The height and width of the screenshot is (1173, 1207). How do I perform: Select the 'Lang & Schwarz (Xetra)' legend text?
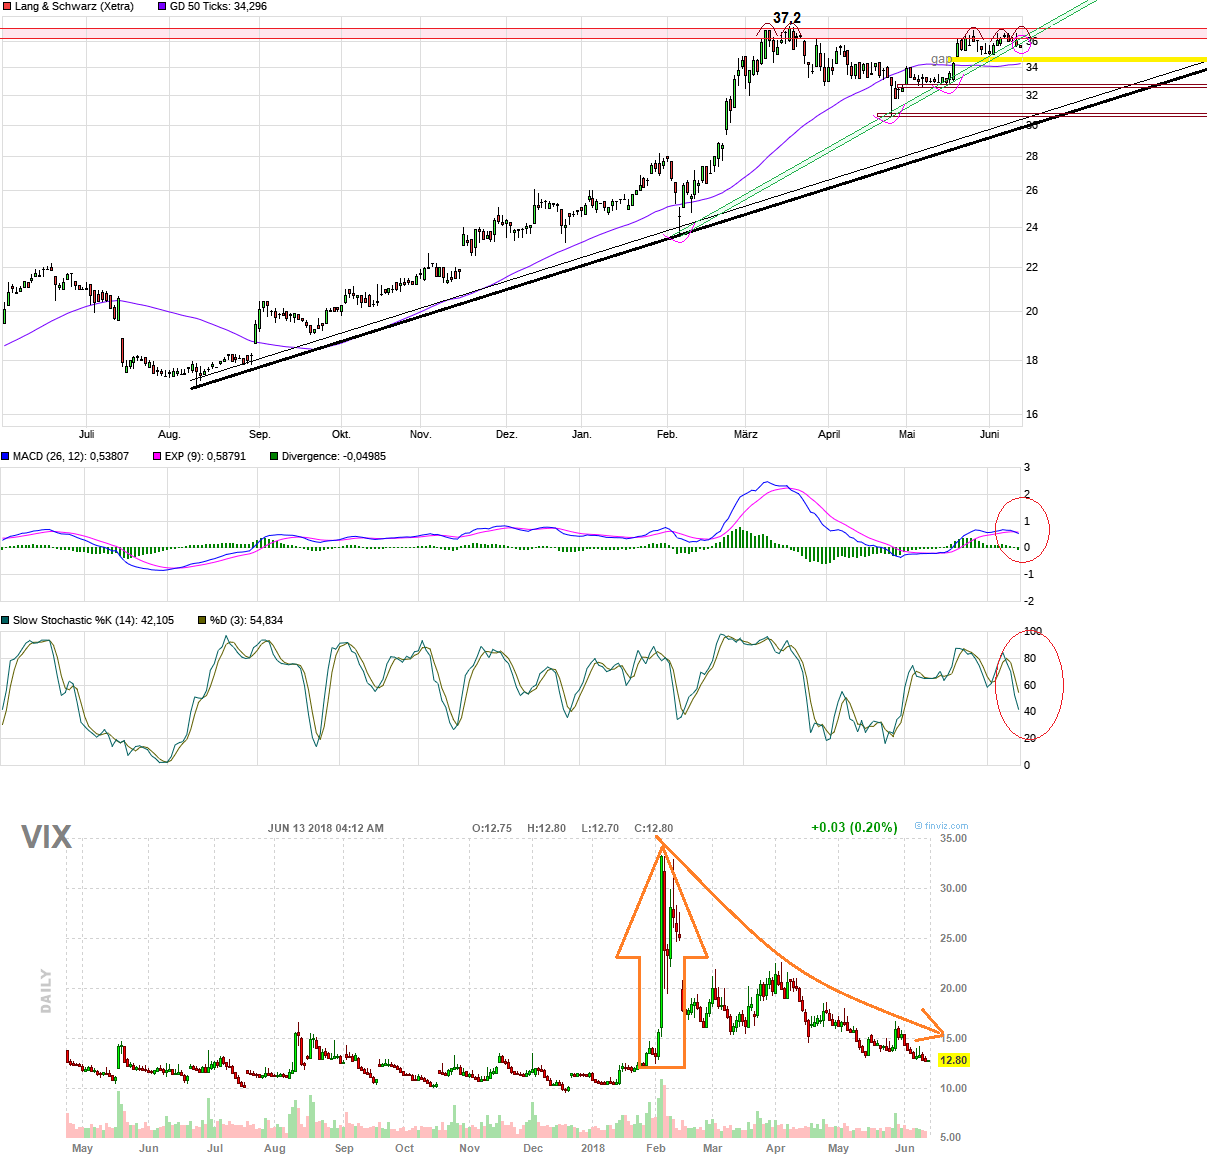point(73,6)
